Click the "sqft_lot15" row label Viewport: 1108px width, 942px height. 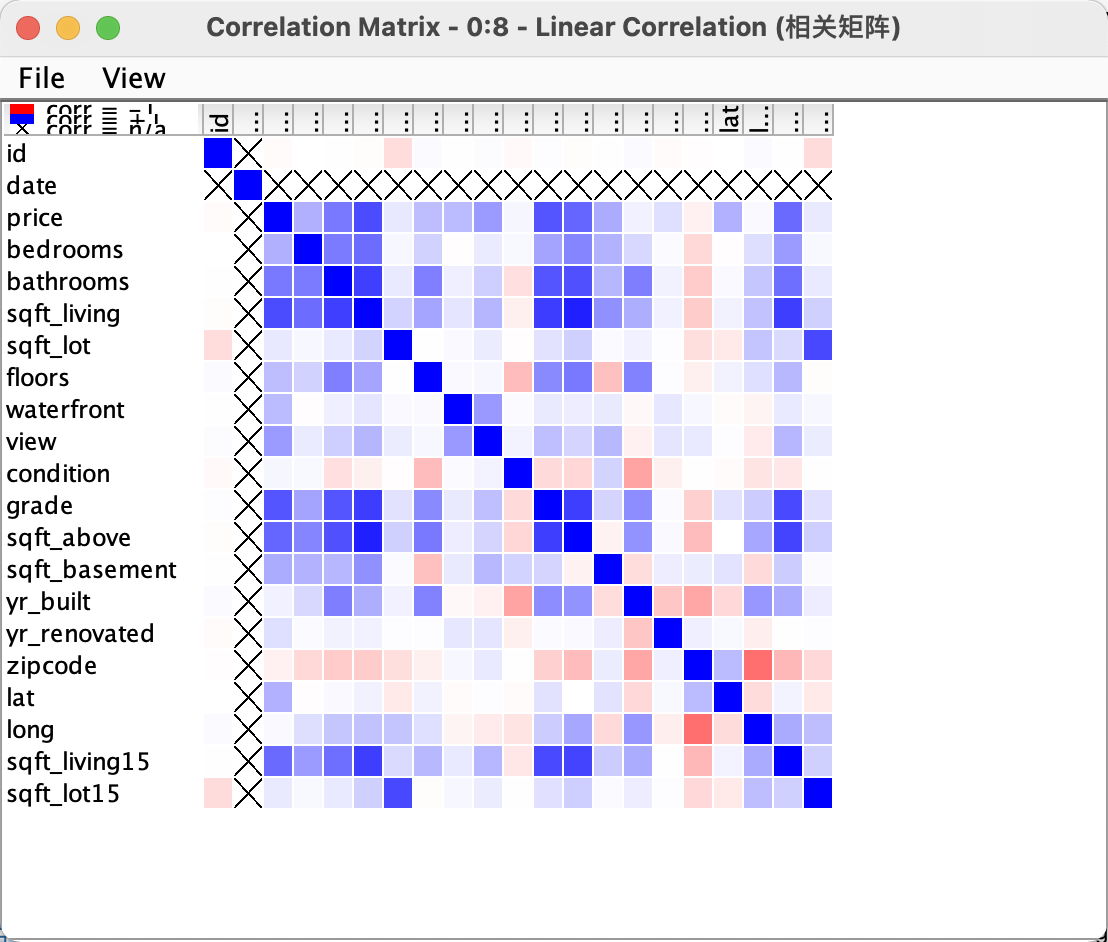coord(64,794)
